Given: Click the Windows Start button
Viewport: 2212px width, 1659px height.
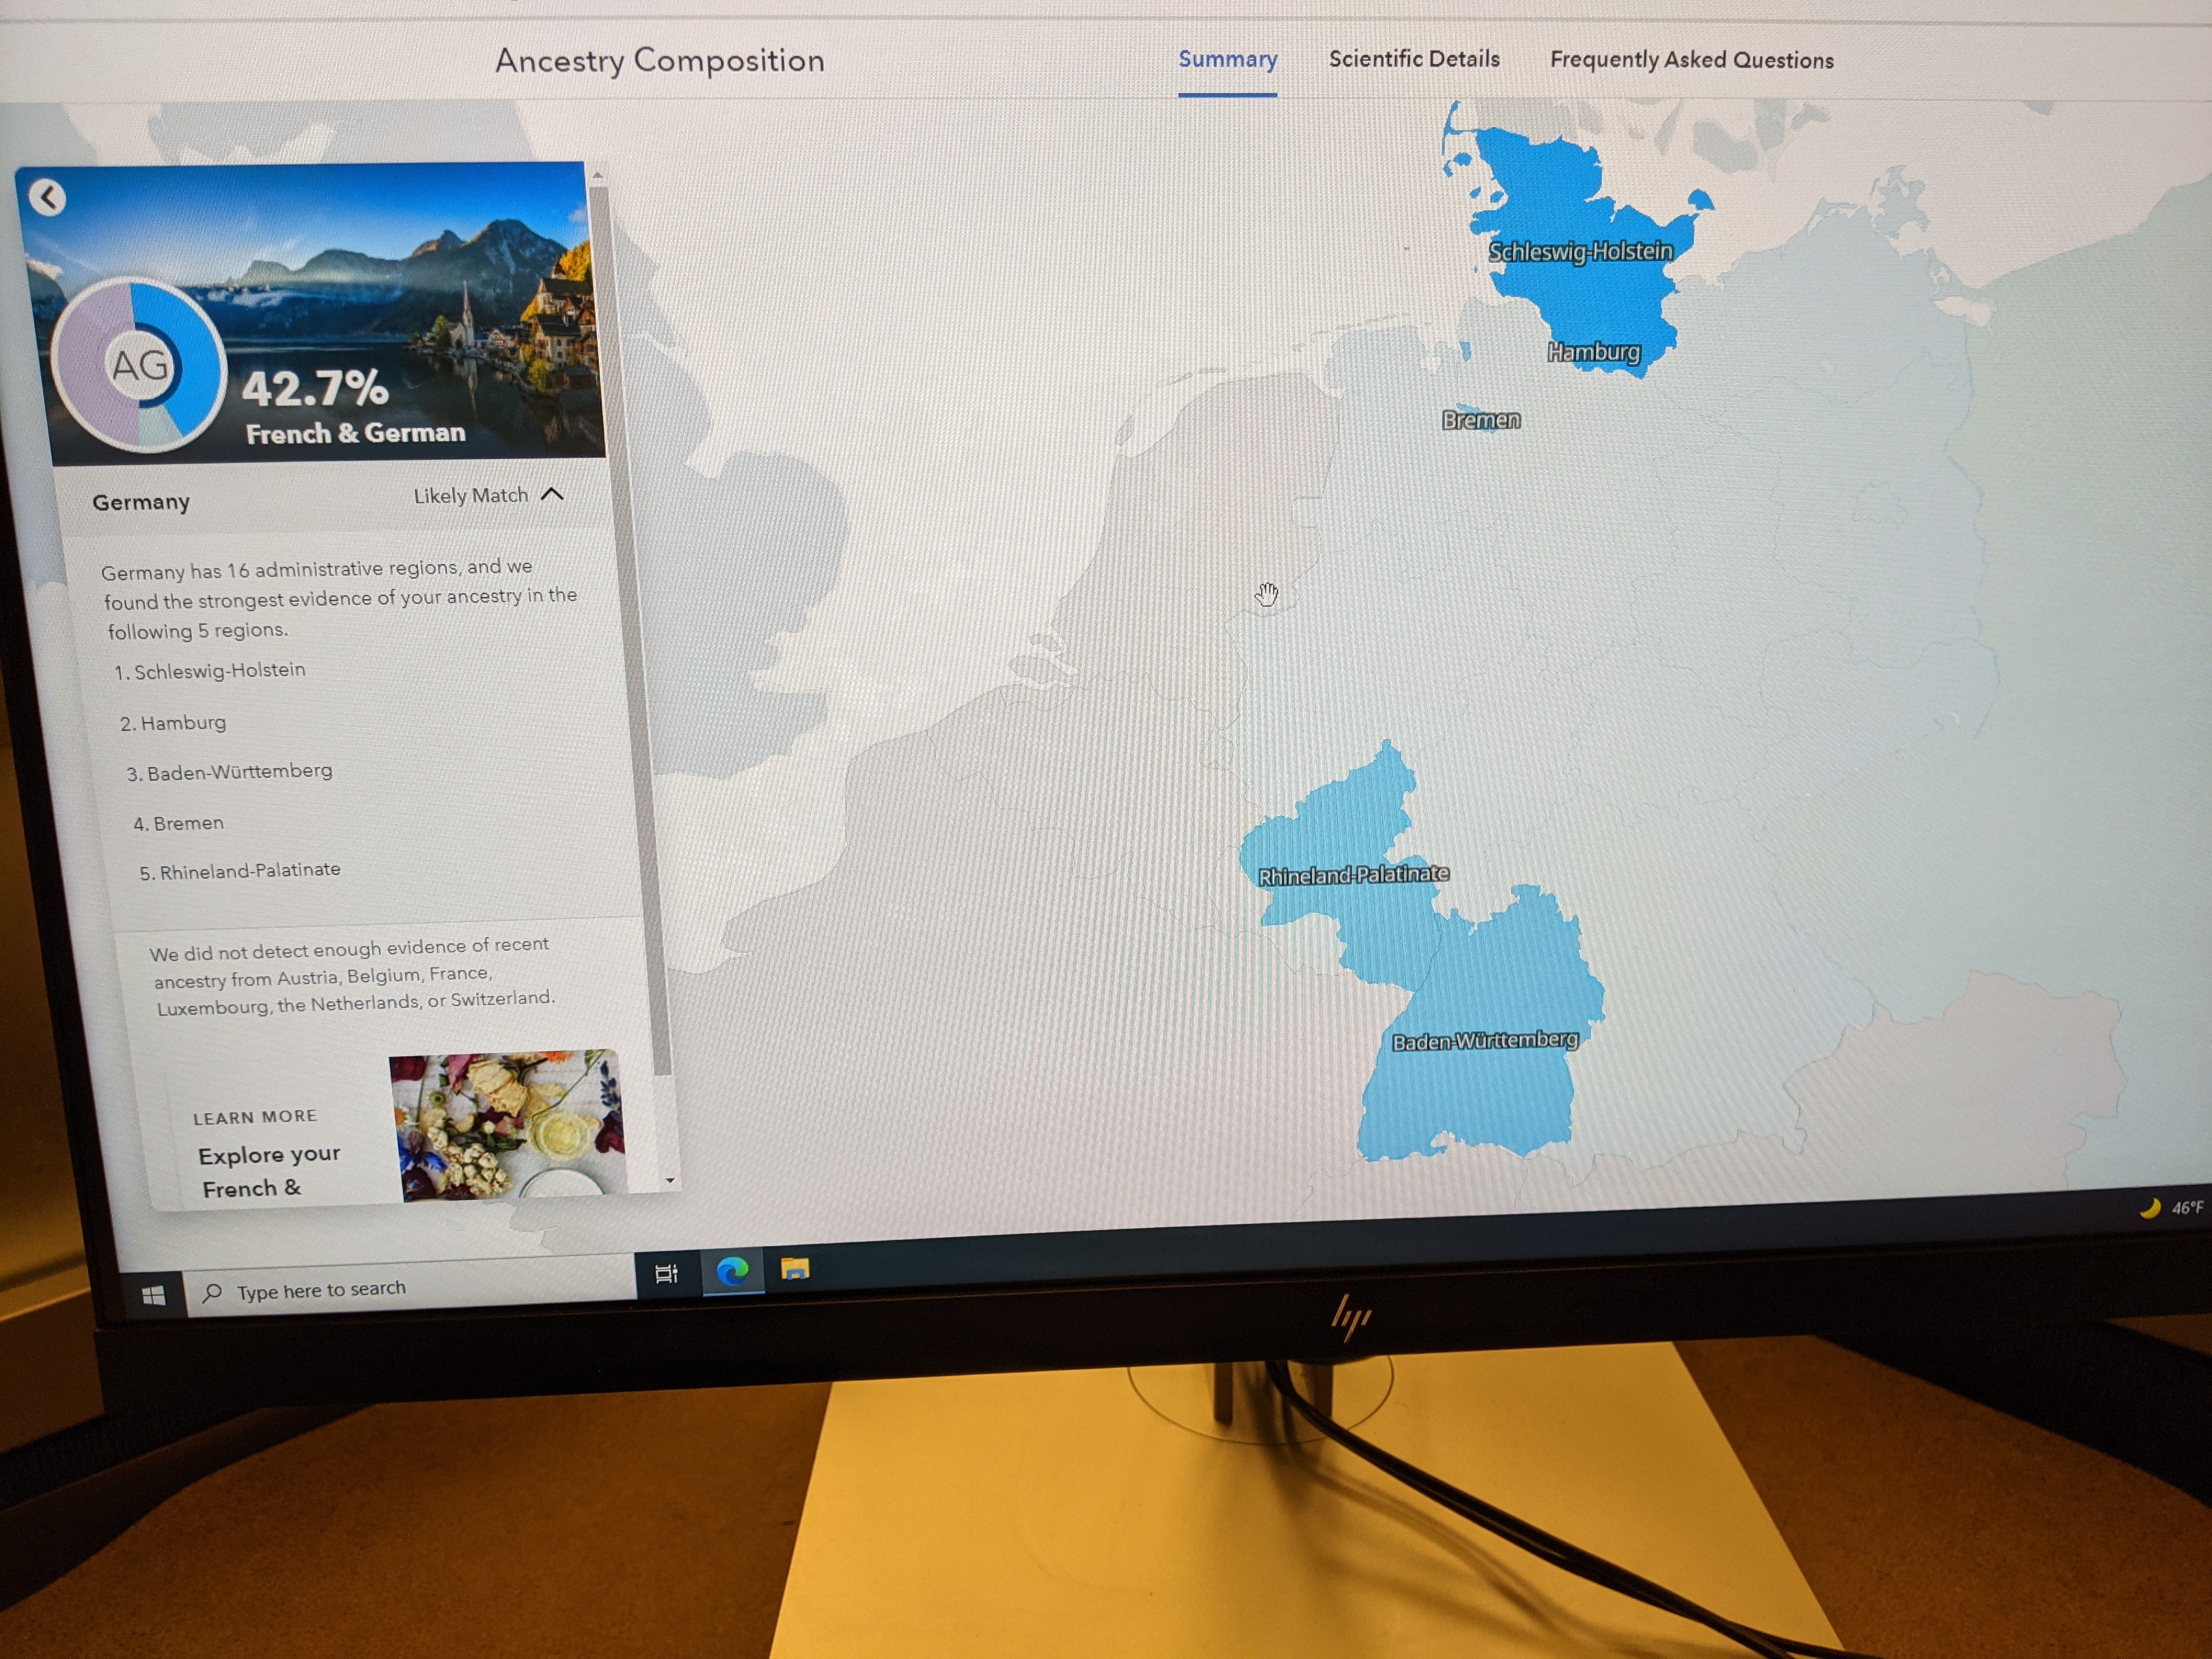Looking at the screenshot, I should click(x=153, y=1296).
